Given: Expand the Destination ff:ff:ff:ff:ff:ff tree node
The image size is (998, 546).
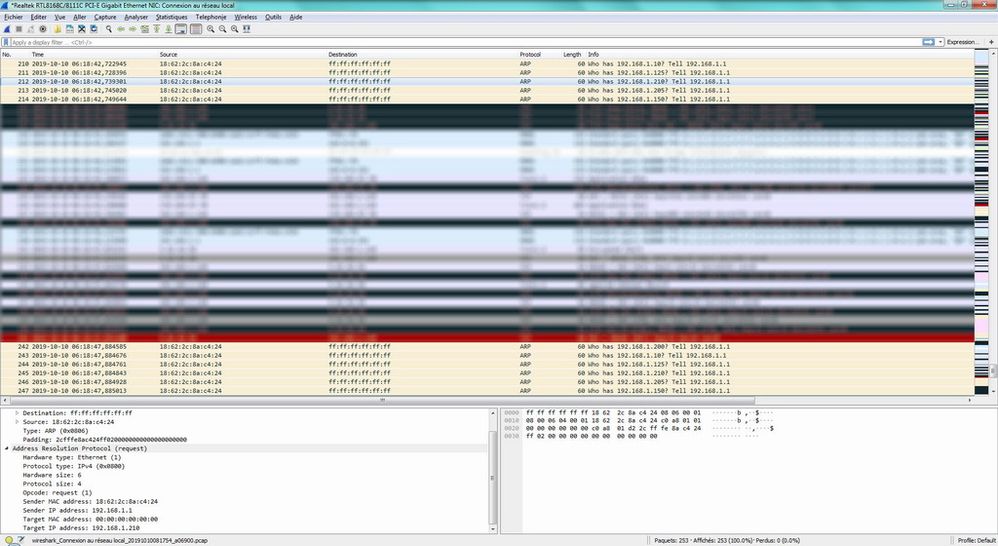Looking at the screenshot, I should (17, 413).
